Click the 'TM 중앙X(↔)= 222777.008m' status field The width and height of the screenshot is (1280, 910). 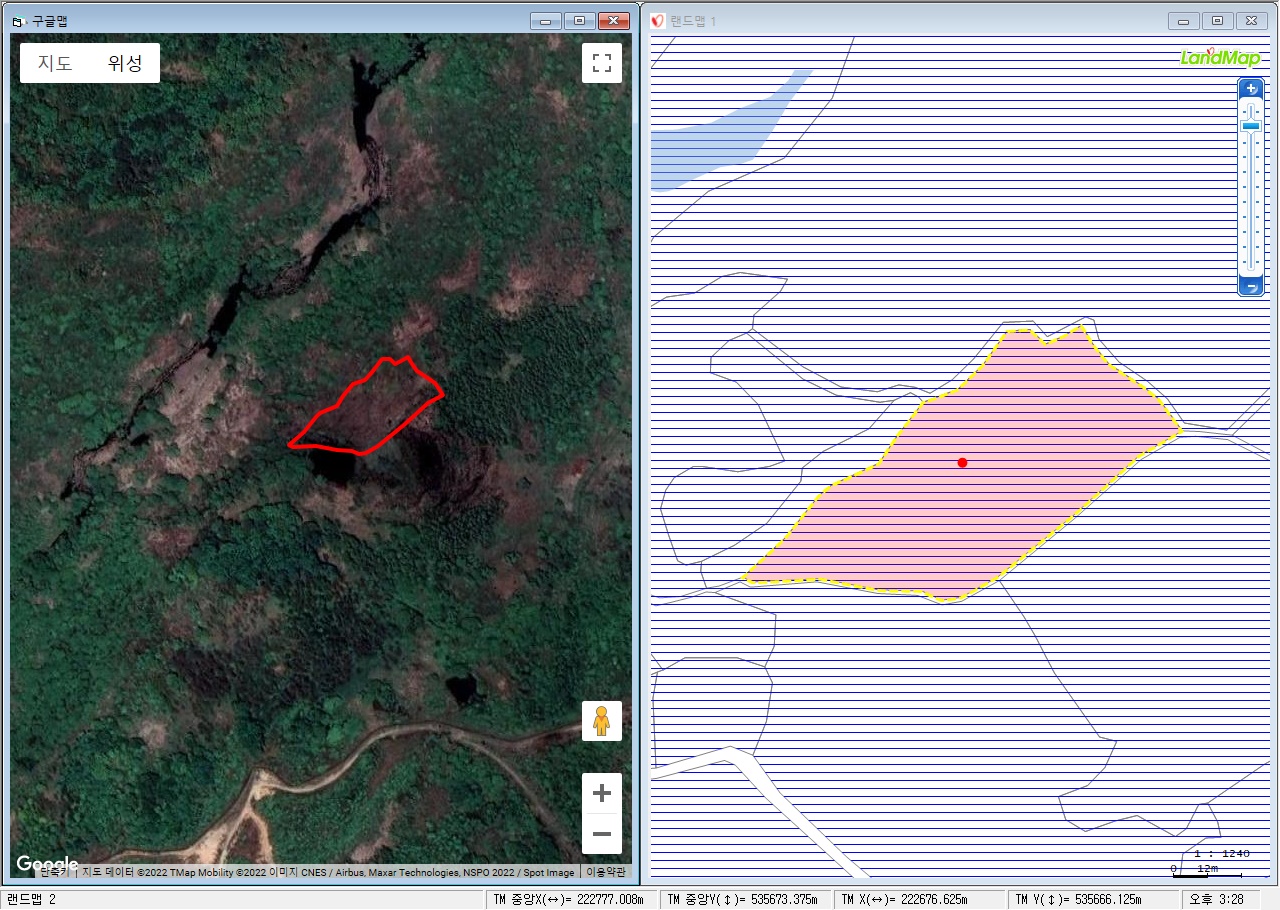tap(571, 899)
